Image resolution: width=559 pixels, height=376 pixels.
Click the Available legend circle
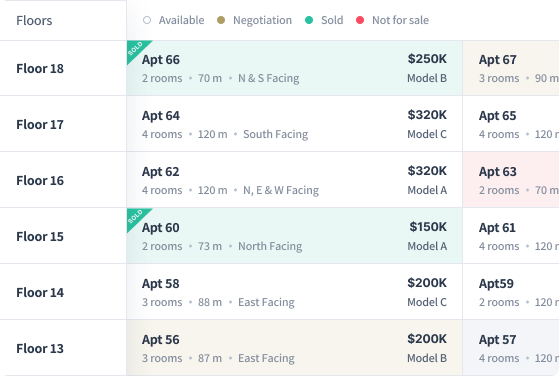click(147, 20)
